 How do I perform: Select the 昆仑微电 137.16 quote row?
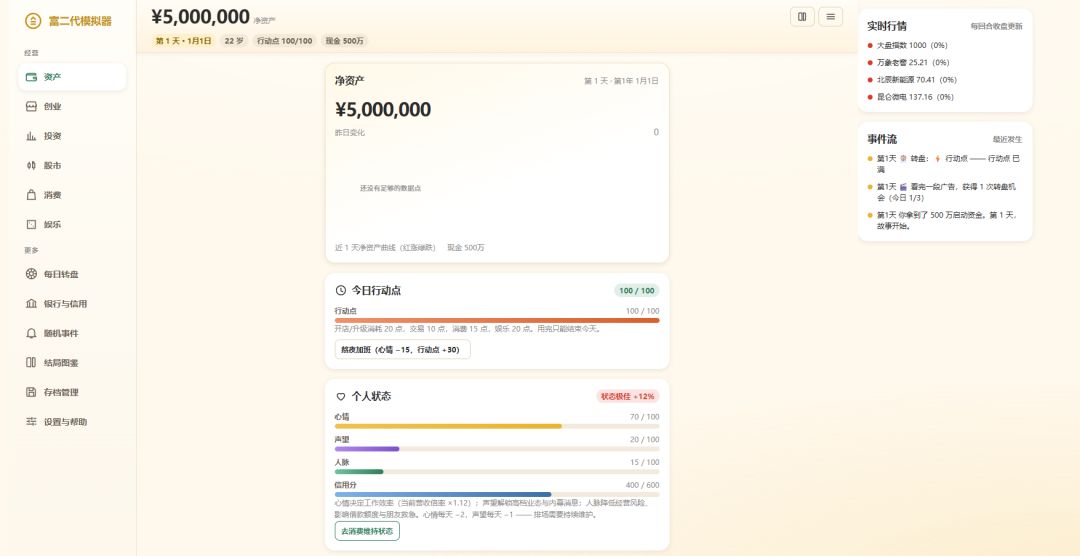(x=945, y=97)
